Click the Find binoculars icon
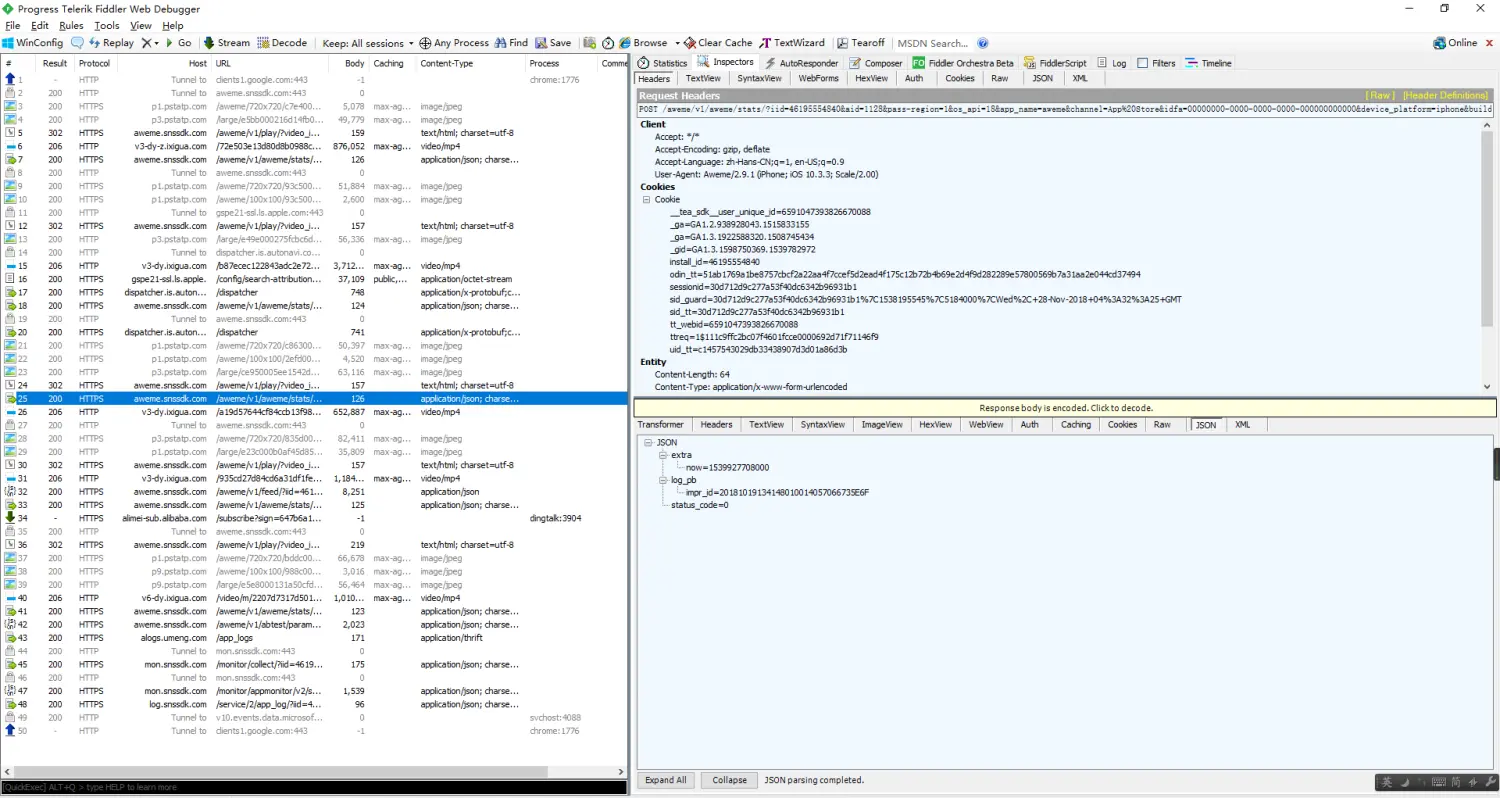The width and height of the screenshot is (1500, 798). [500, 43]
